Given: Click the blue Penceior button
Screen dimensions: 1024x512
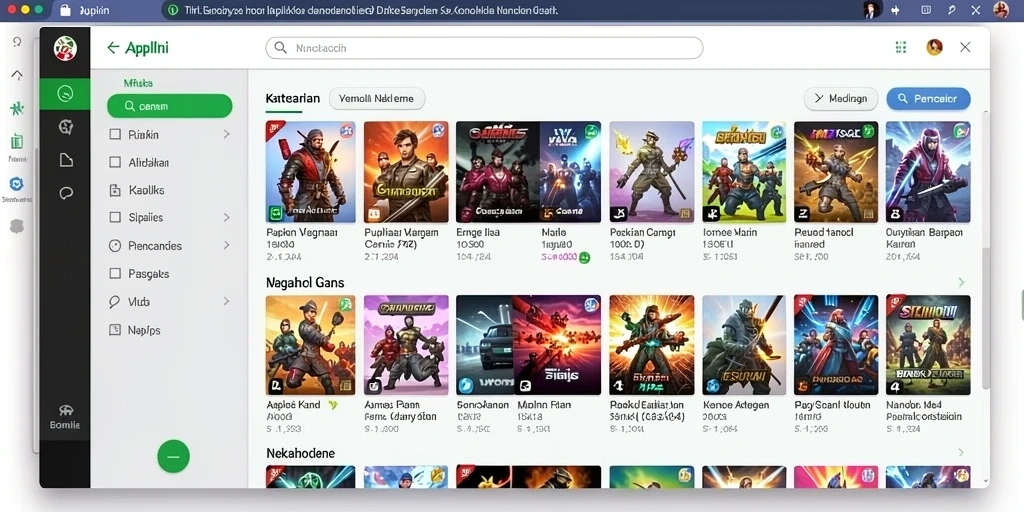Looking at the screenshot, I should pos(928,99).
